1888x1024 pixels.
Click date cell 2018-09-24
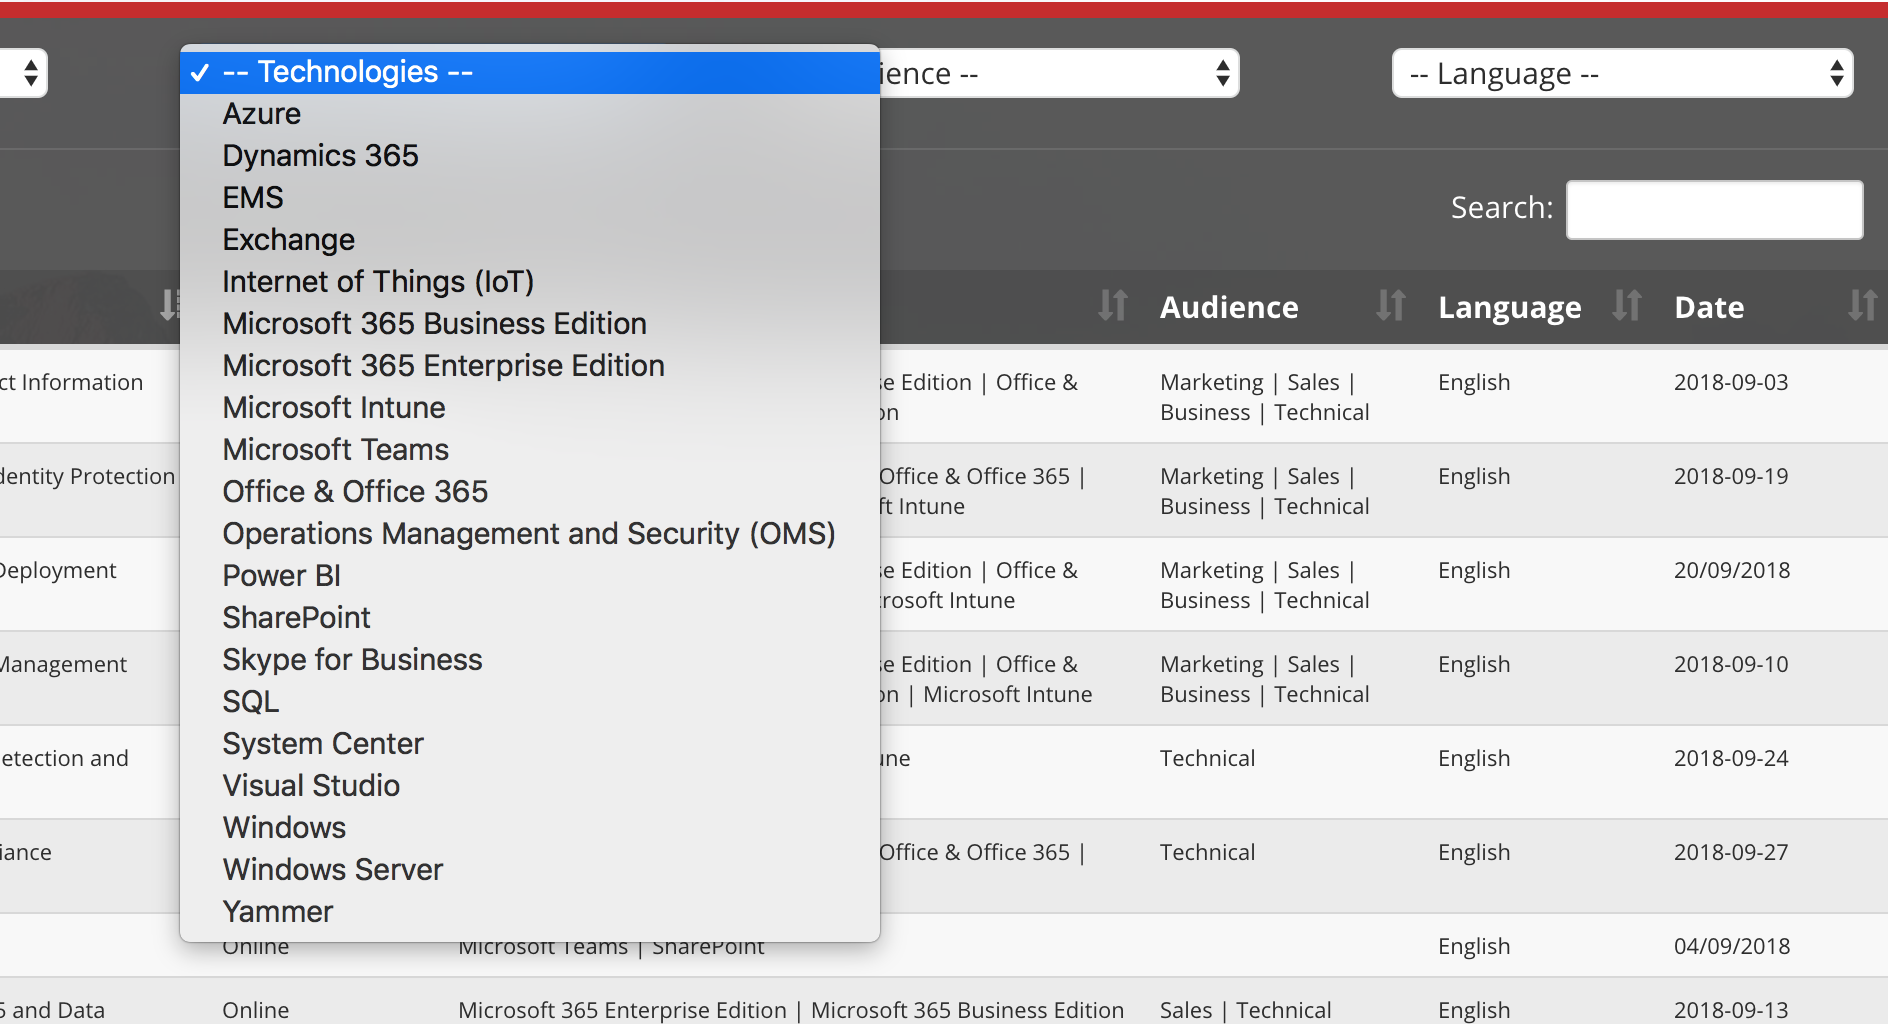pos(1731,758)
